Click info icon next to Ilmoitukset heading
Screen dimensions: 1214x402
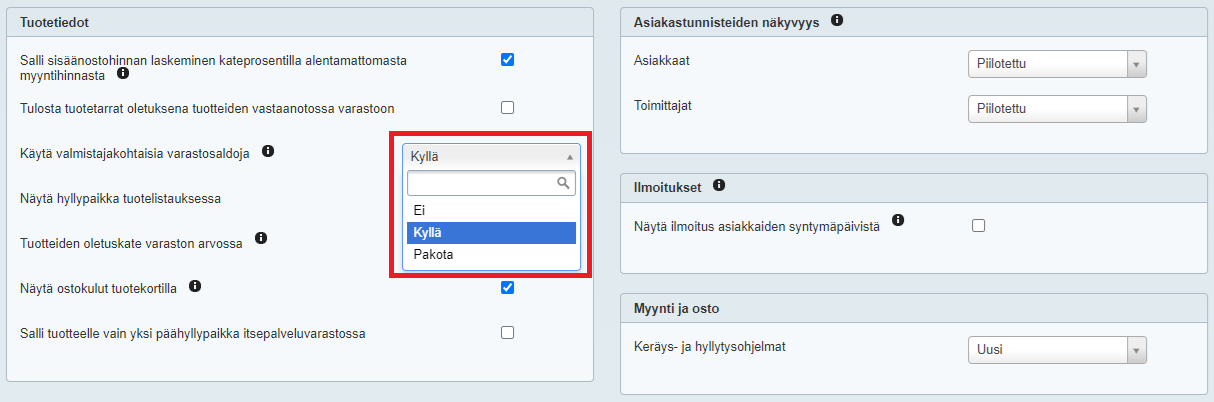tap(719, 185)
